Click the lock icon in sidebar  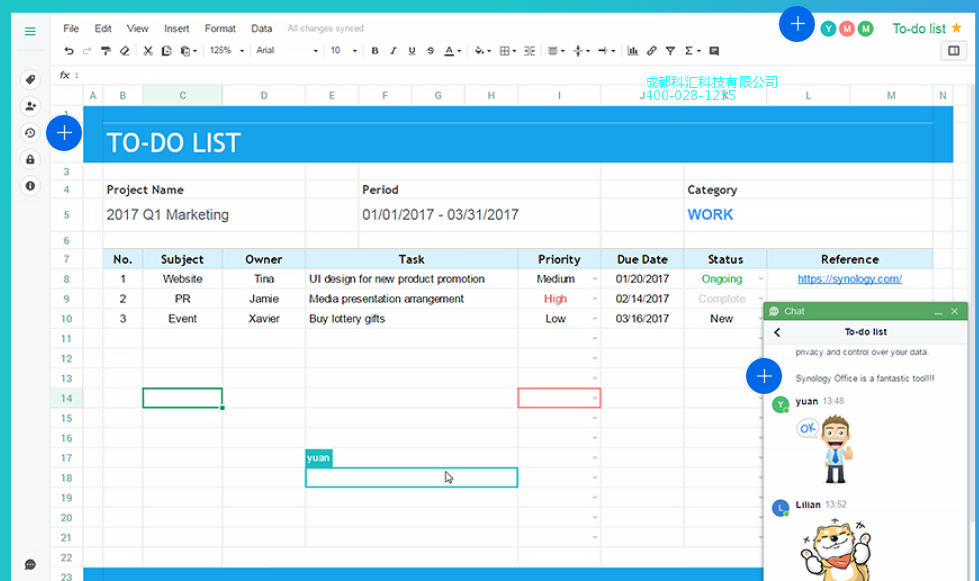[x=30, y=159]
